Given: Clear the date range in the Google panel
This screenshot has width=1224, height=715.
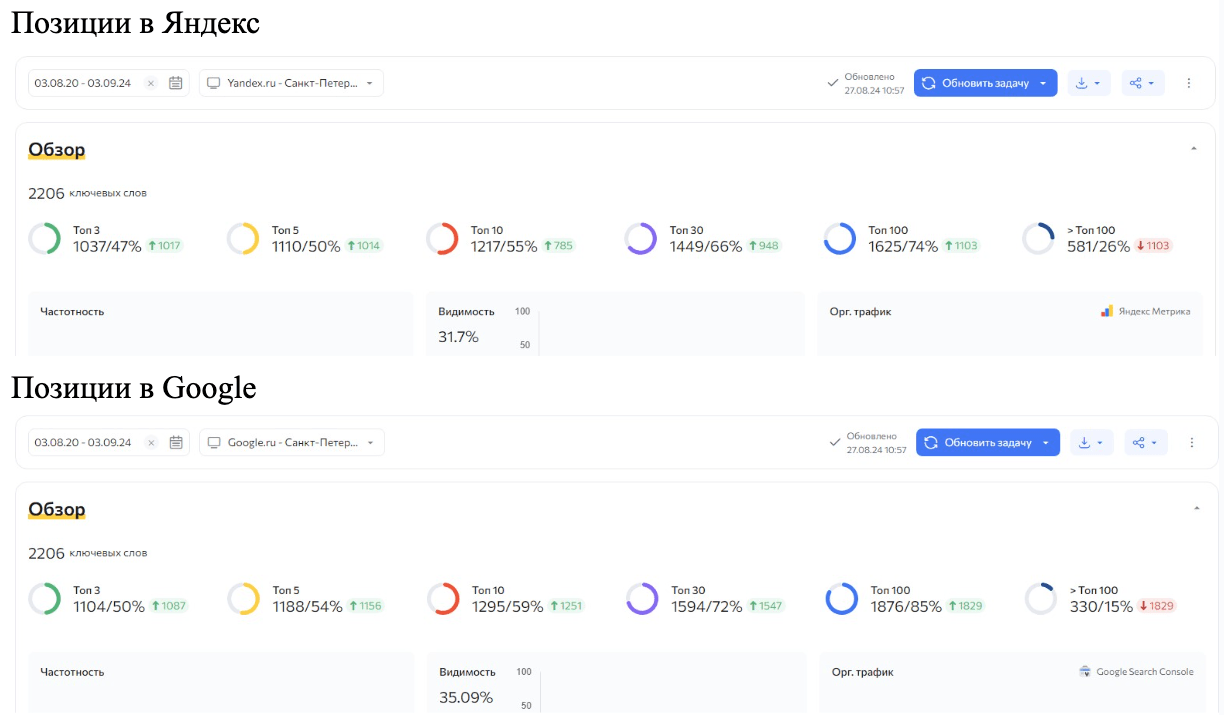Looking at the screenshot, I should 151,442.
